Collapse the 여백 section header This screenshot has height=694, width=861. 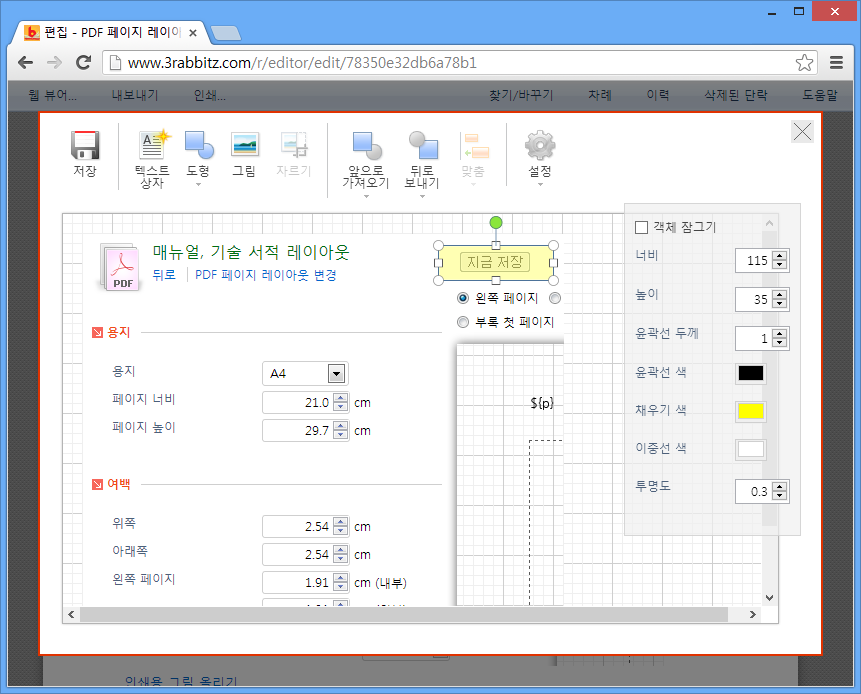[97, 486]
